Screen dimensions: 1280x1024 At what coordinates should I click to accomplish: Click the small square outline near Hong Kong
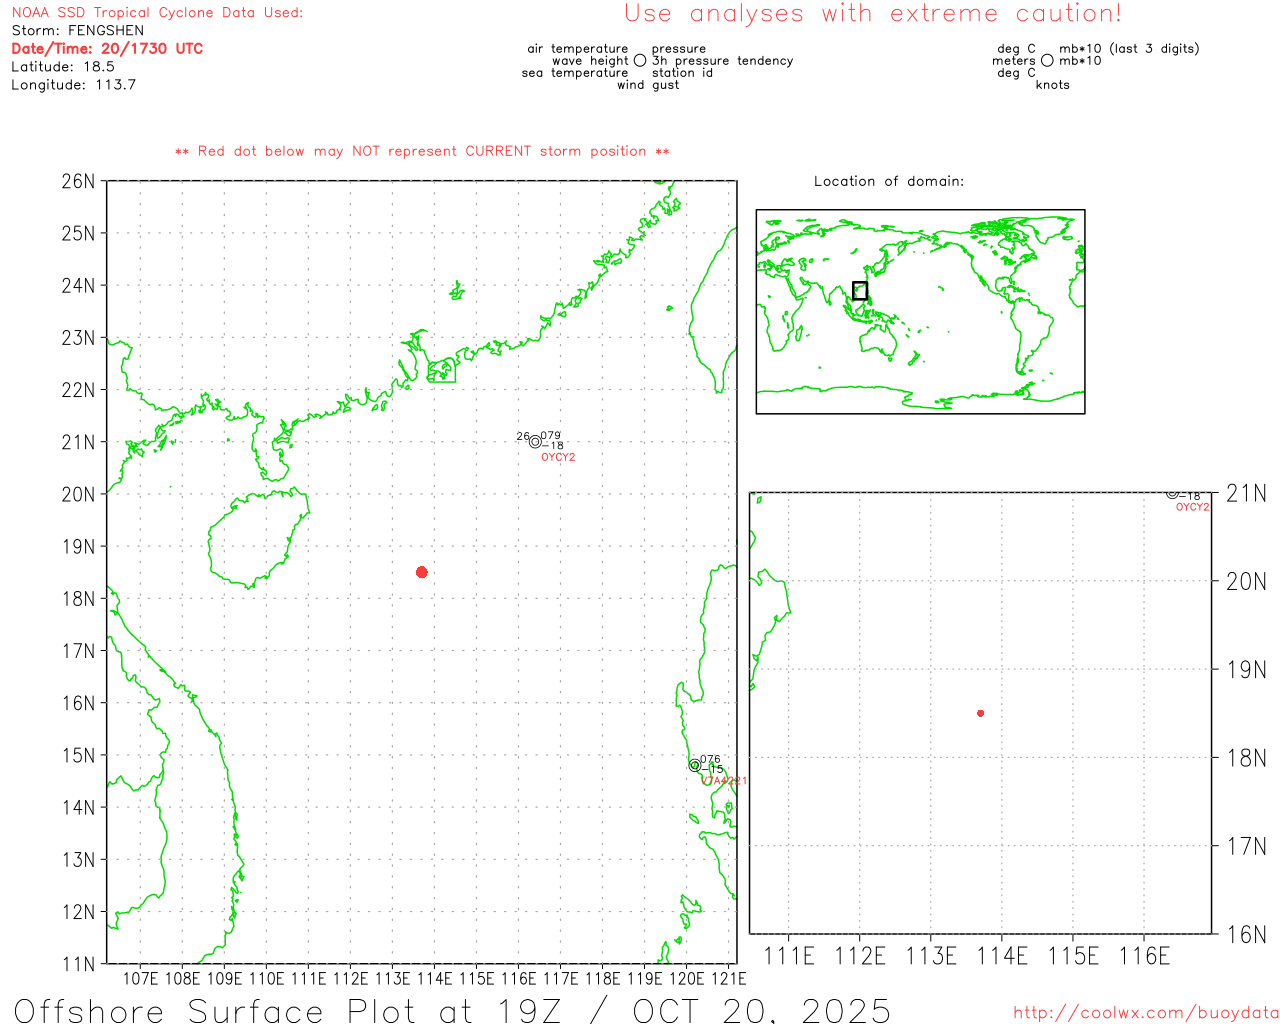coord(441,371)
